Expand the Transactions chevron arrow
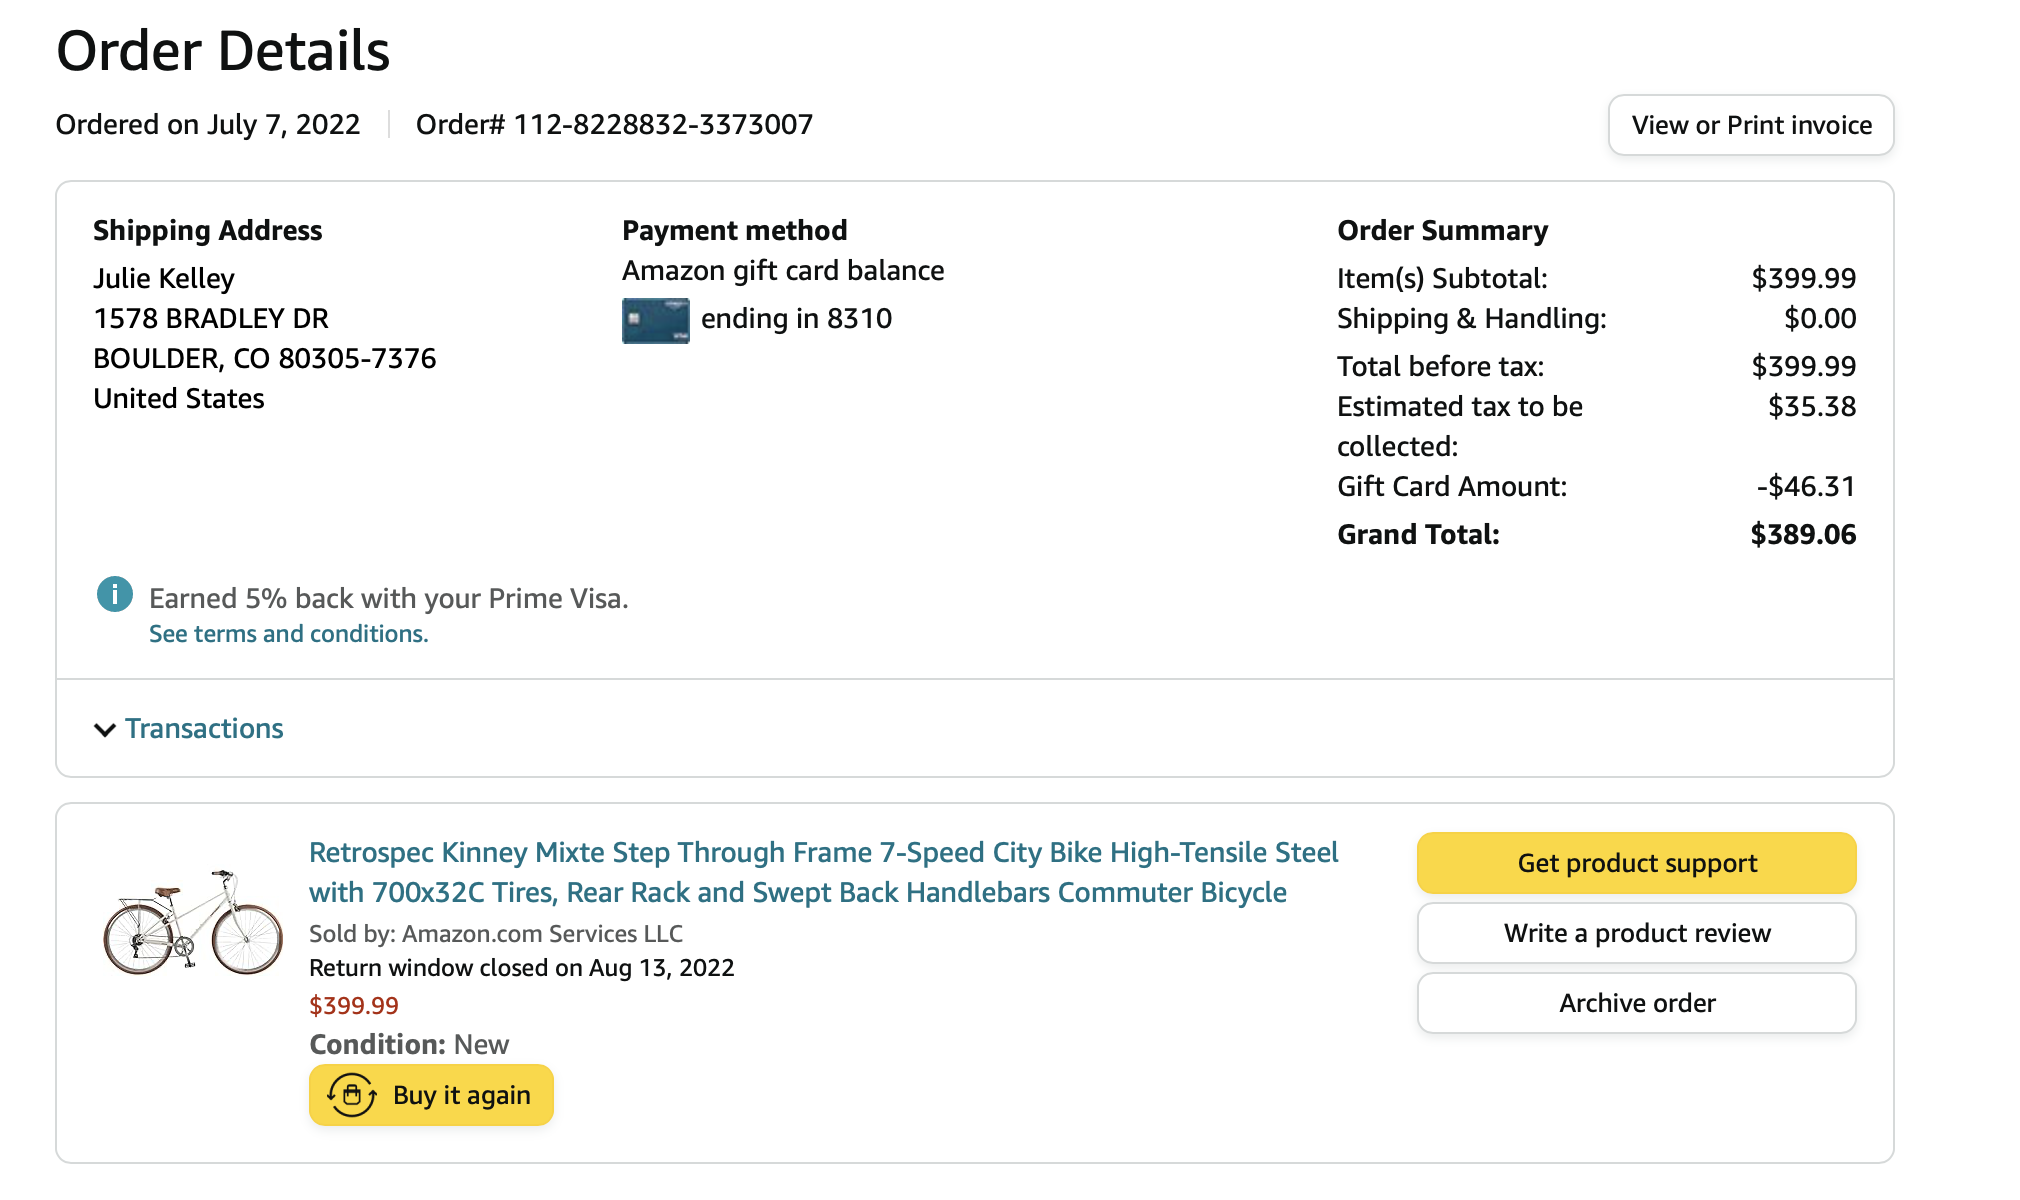Screen dimensions: 2020x1200 pos(104,730)
